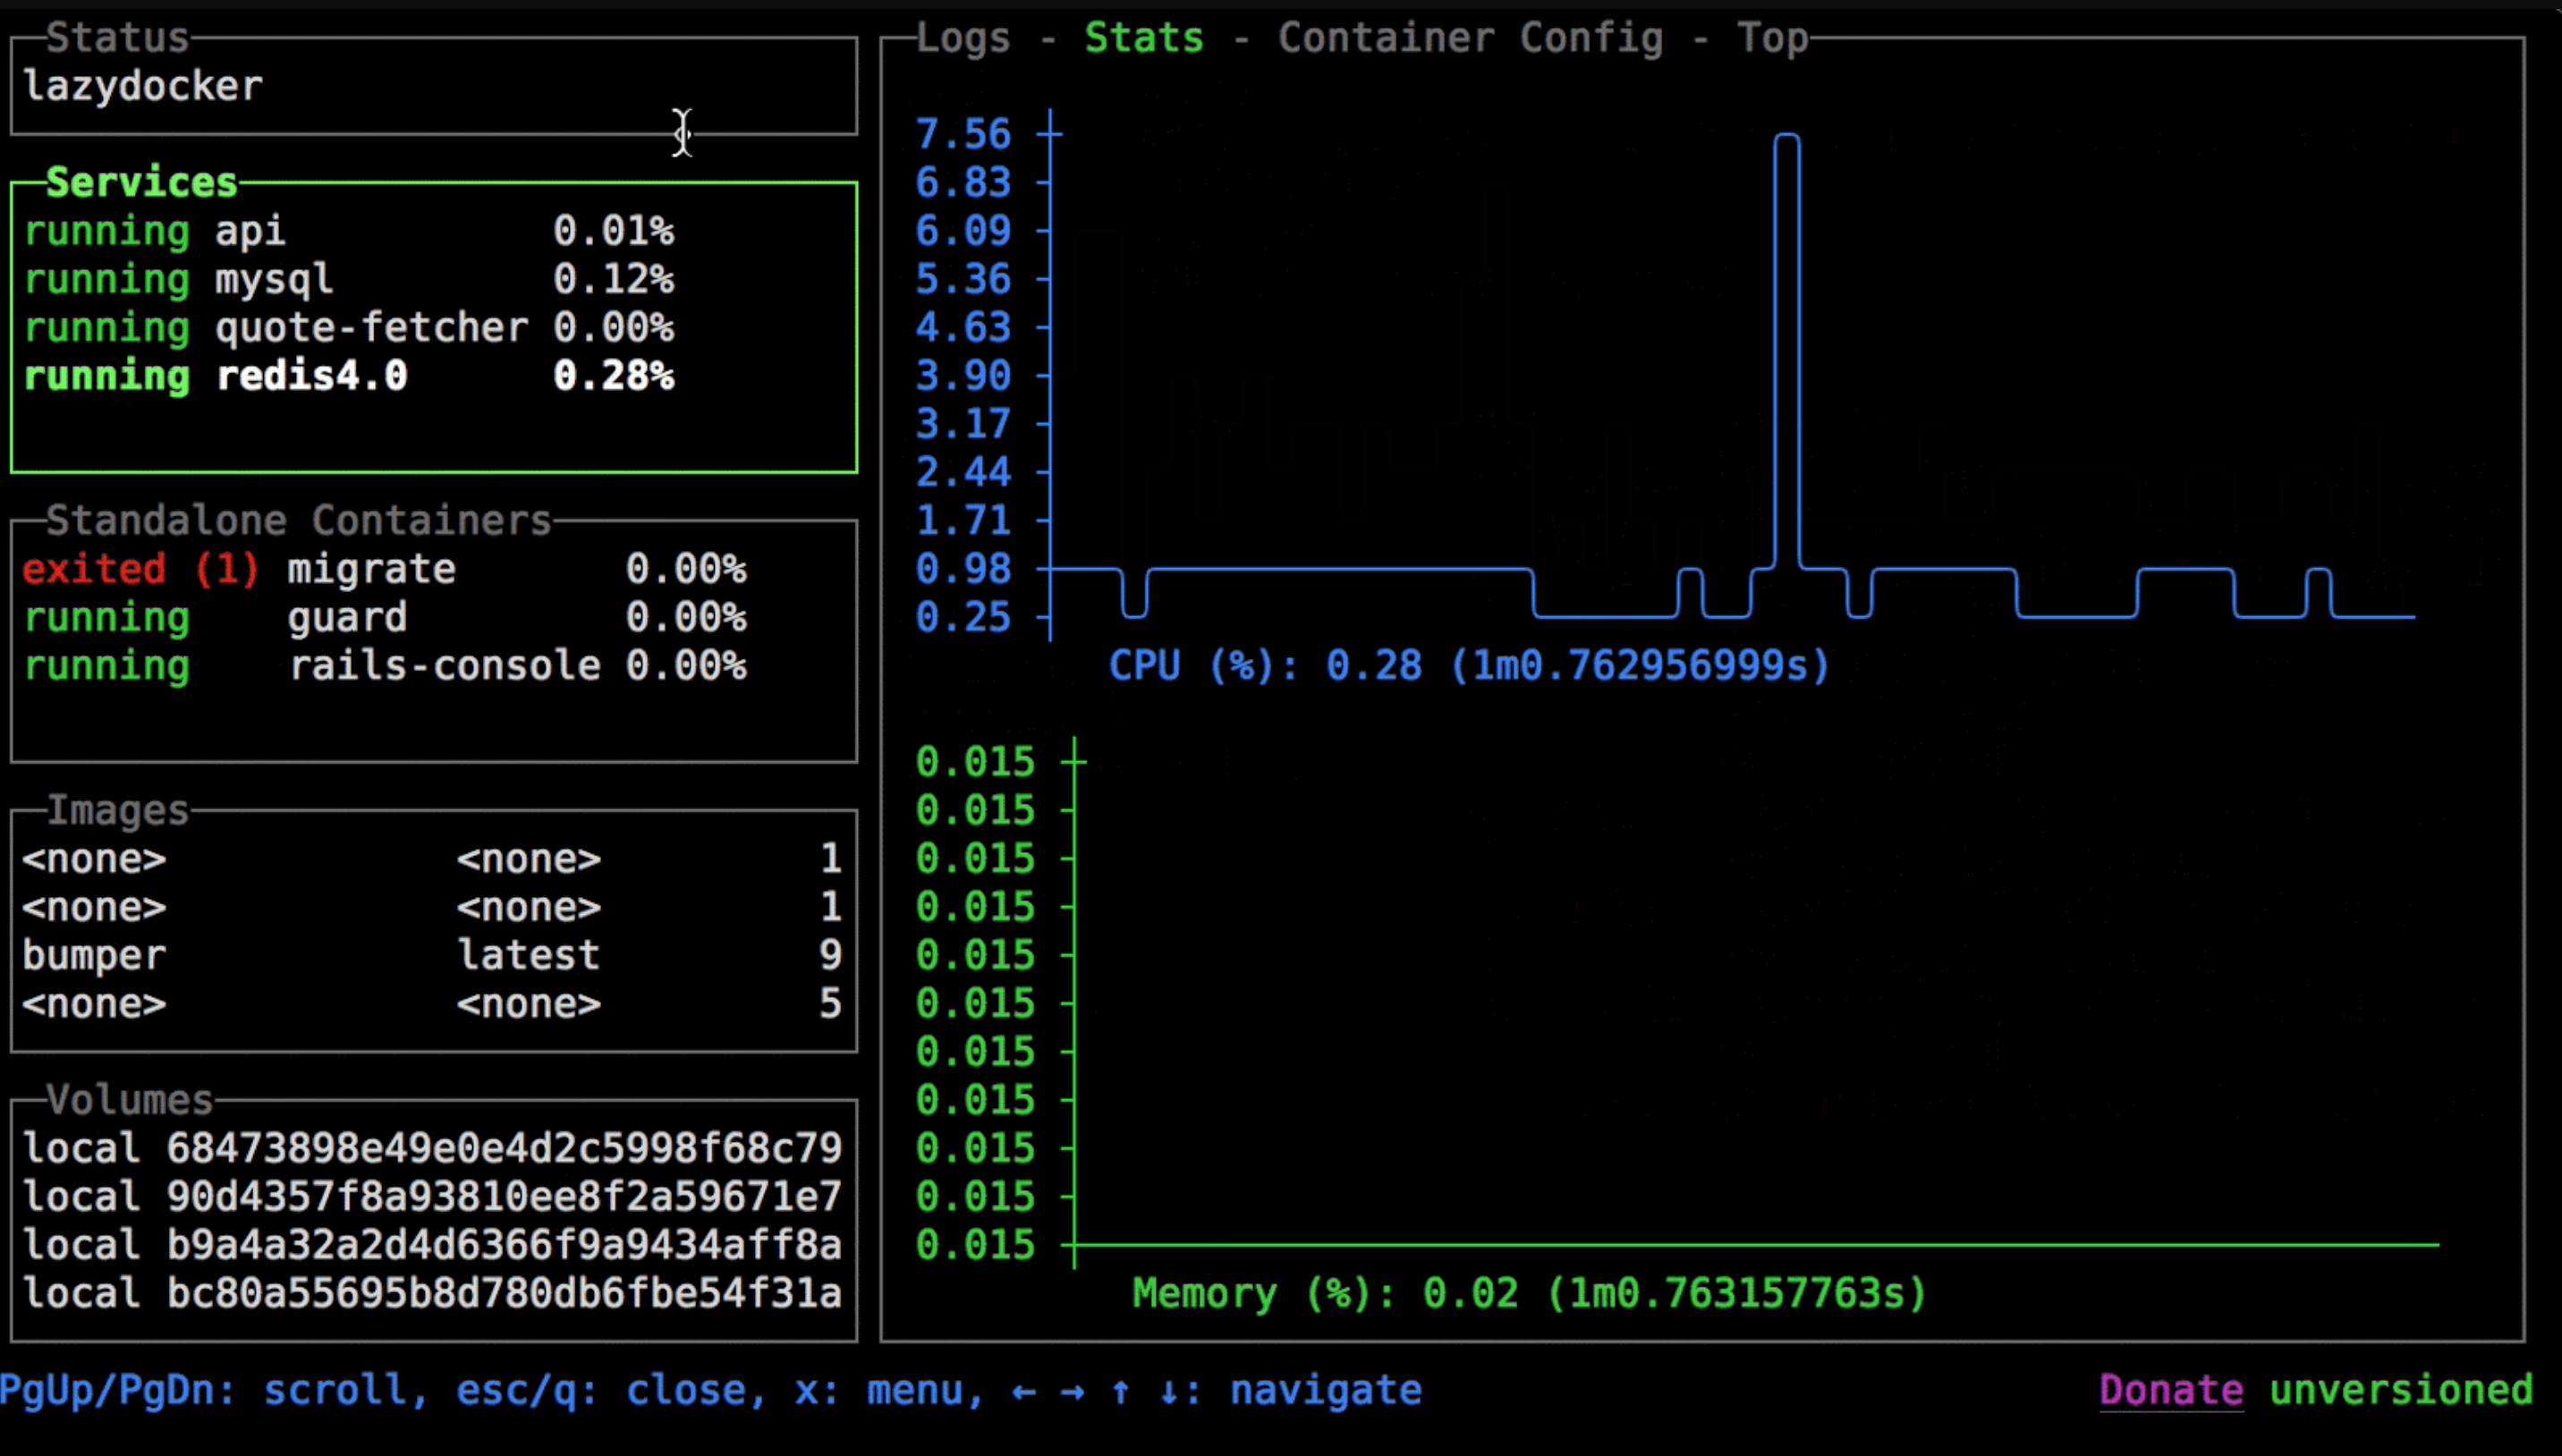Screen dimensions: 2562x1456
Task: Click the CPU usage graph
Action: [x=1700, y=400]
